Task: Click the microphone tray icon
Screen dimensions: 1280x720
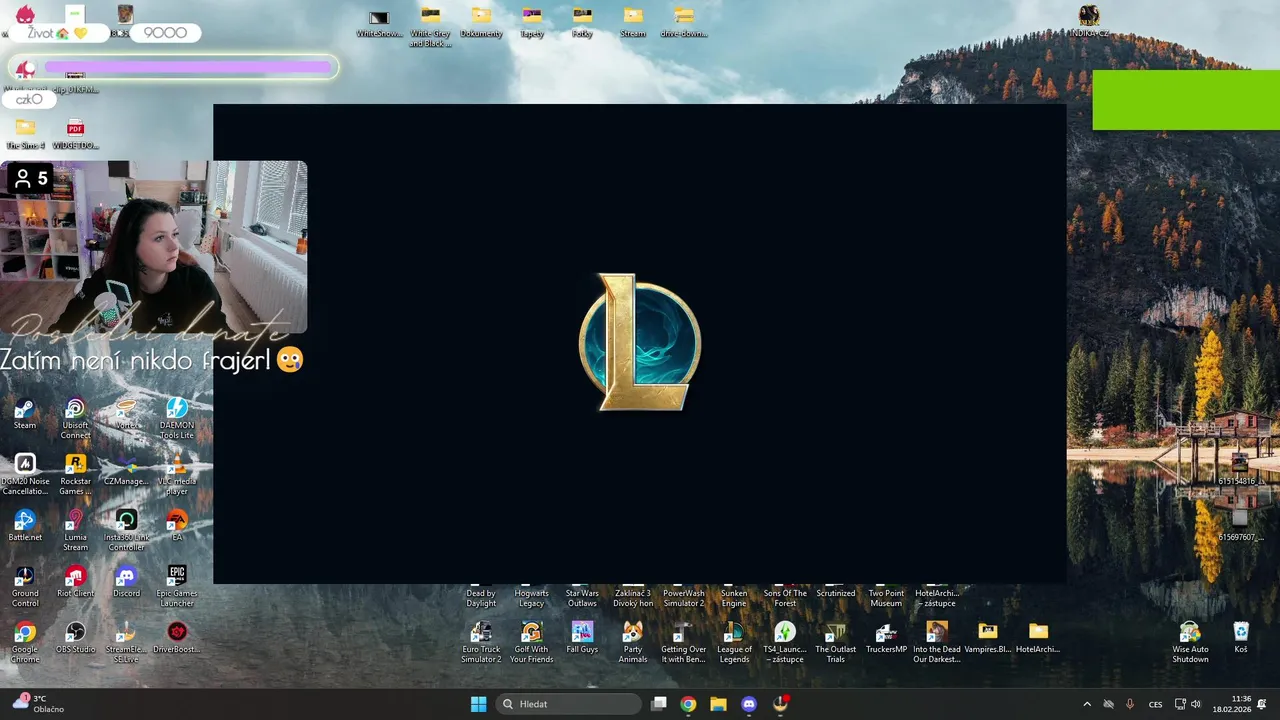Action: [1130, 704]
